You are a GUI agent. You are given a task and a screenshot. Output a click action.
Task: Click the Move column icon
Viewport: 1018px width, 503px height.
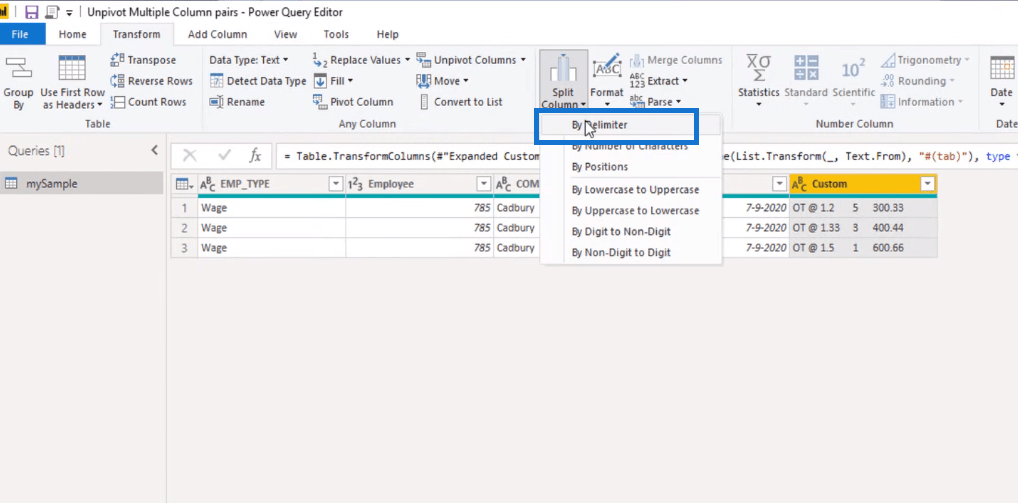423,81
